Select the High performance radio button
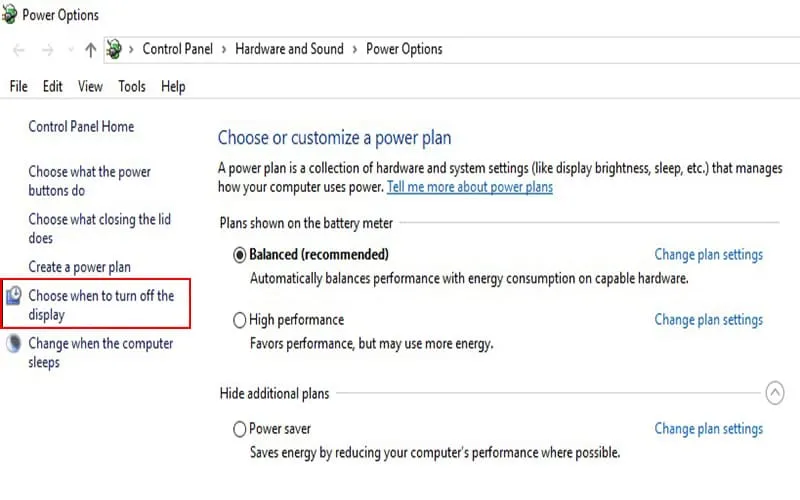This screenshot has height=500, width=800. point(239,321)
